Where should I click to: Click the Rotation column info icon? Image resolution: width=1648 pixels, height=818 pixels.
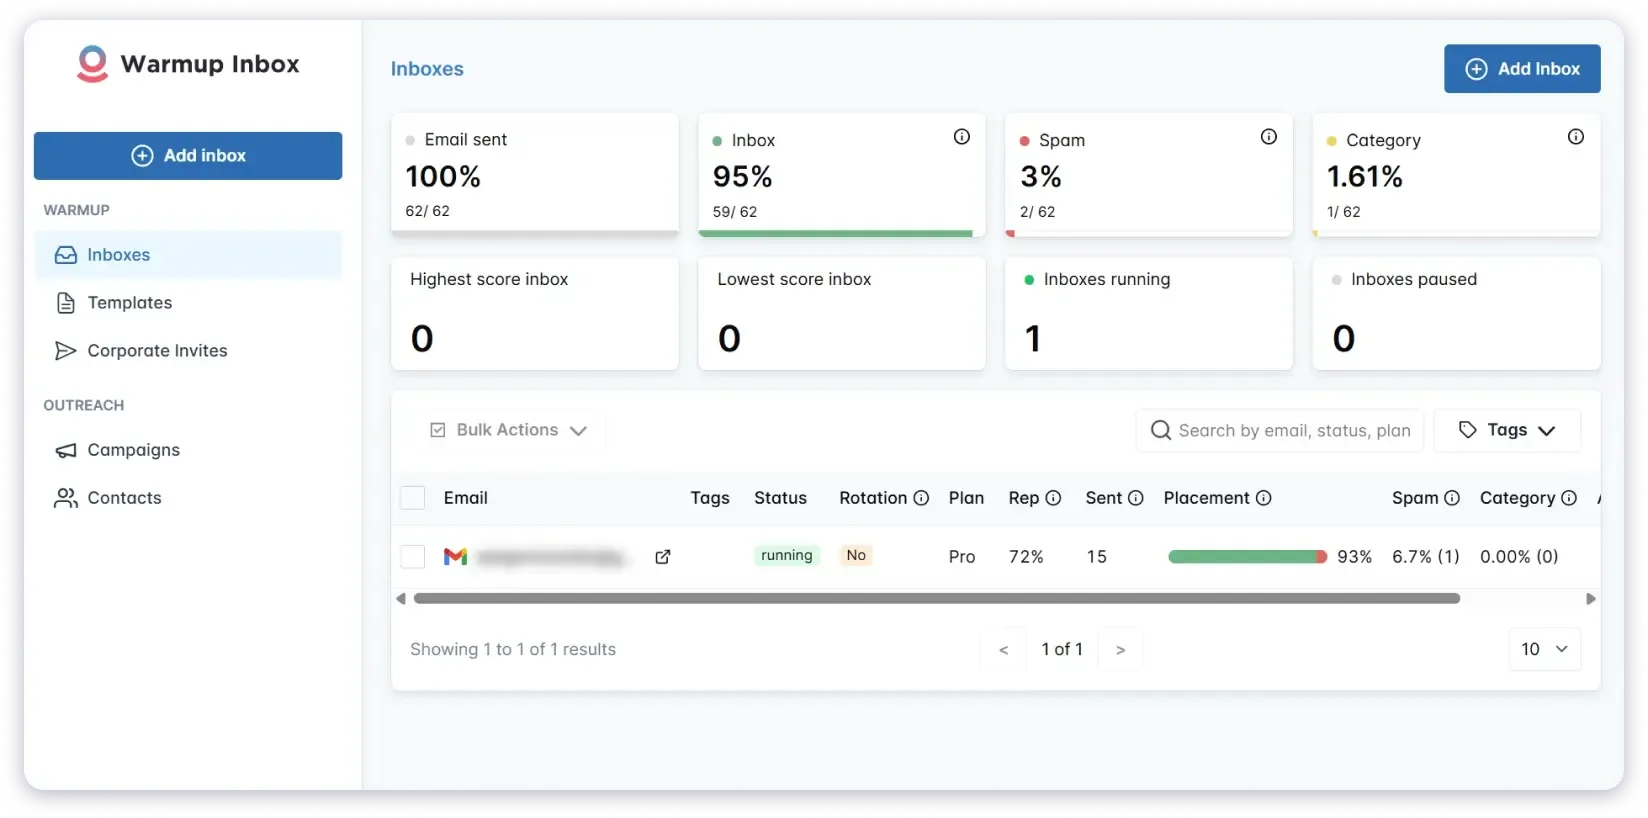(921, 498)
